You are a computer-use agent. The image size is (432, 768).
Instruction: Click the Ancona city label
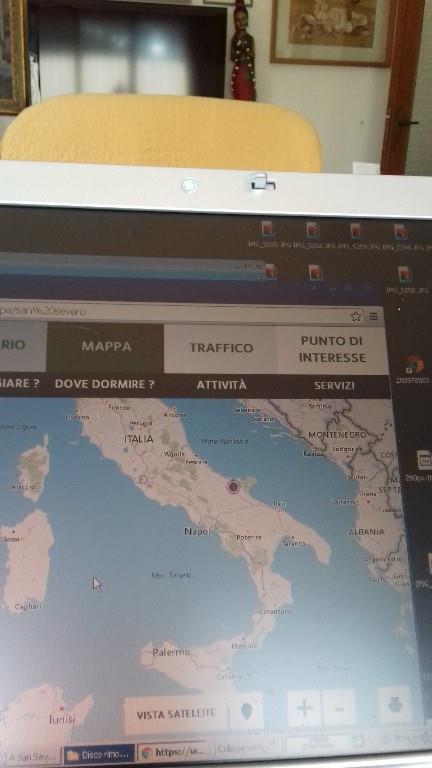175,414
